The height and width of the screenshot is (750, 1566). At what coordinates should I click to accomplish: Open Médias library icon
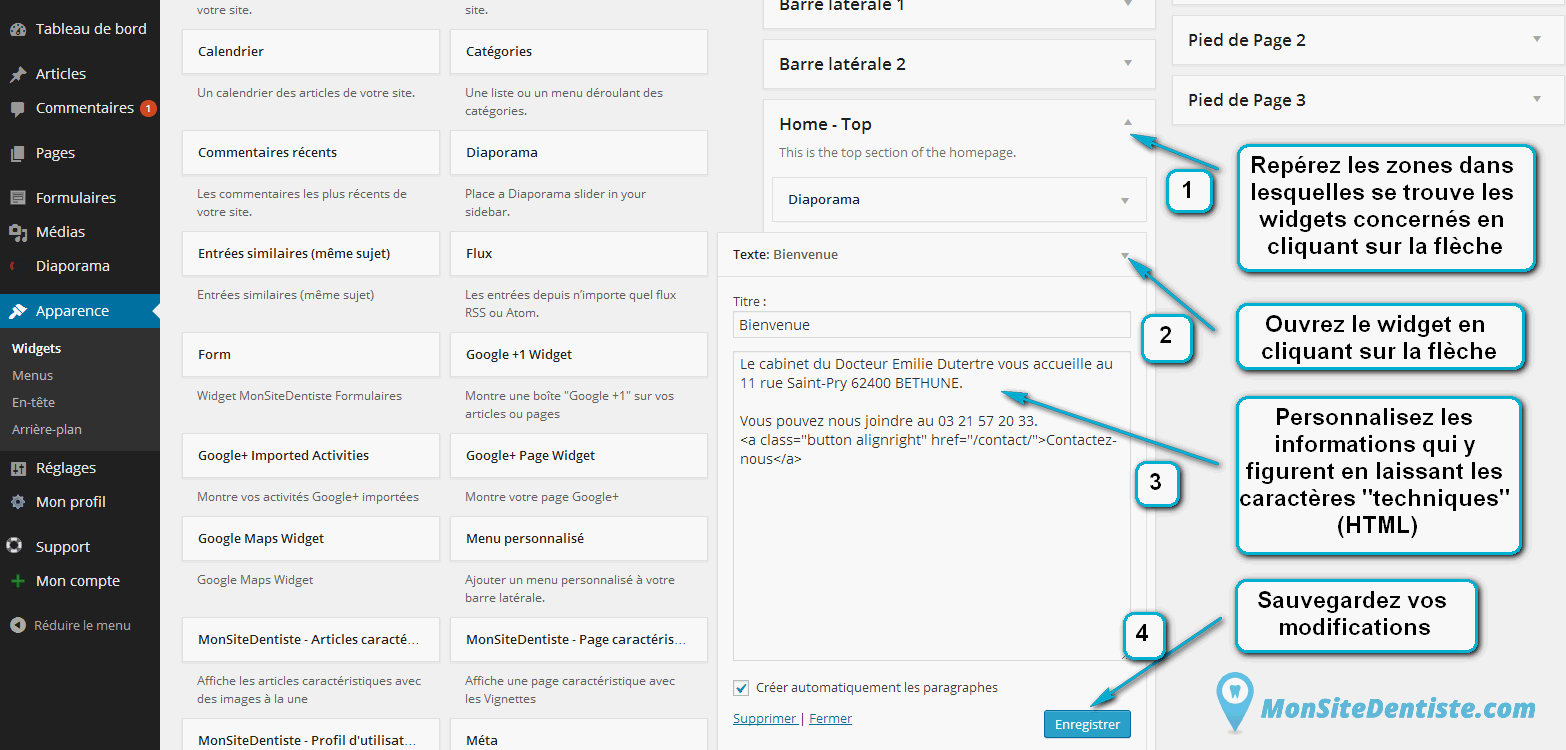tap(18, 232)
